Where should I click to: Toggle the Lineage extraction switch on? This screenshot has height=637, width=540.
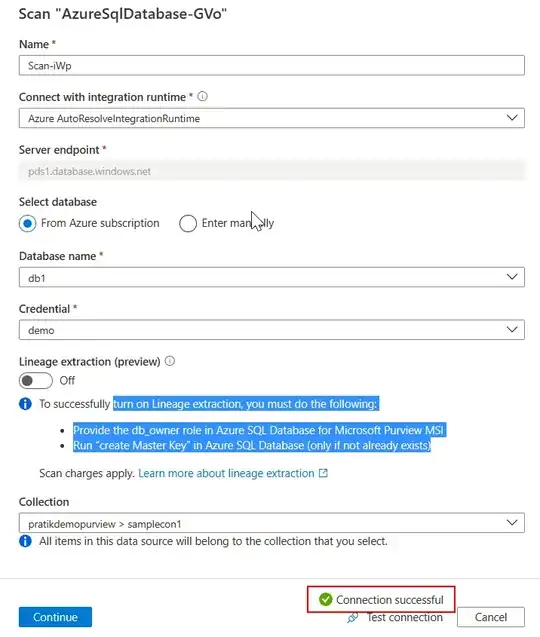36,381
